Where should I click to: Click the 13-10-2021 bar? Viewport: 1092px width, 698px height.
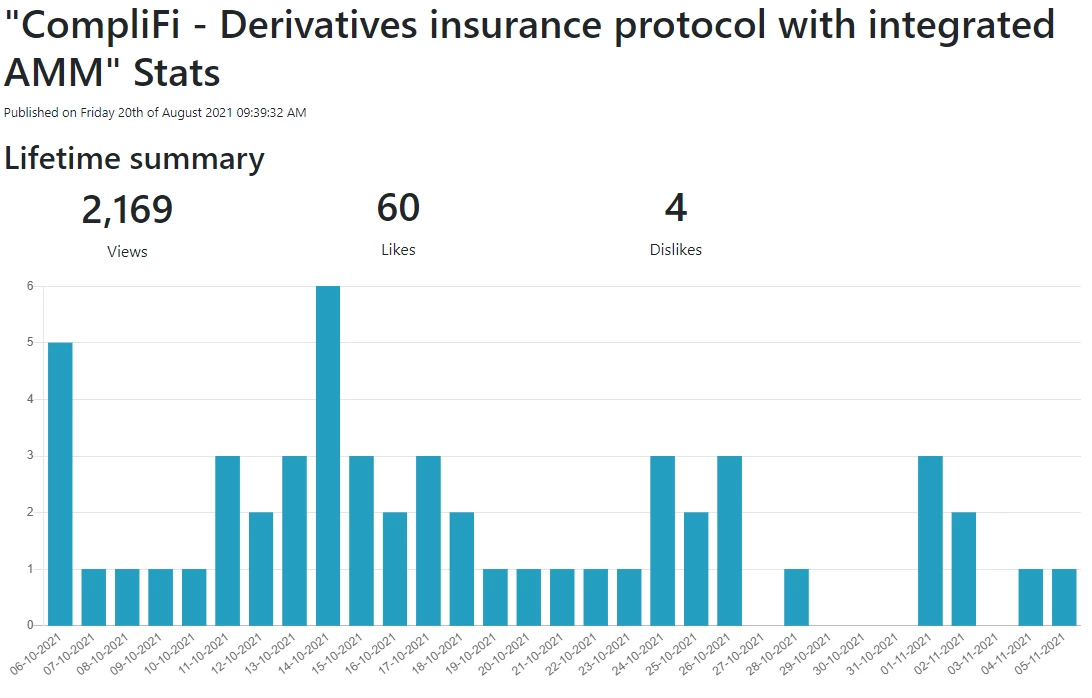295,541
